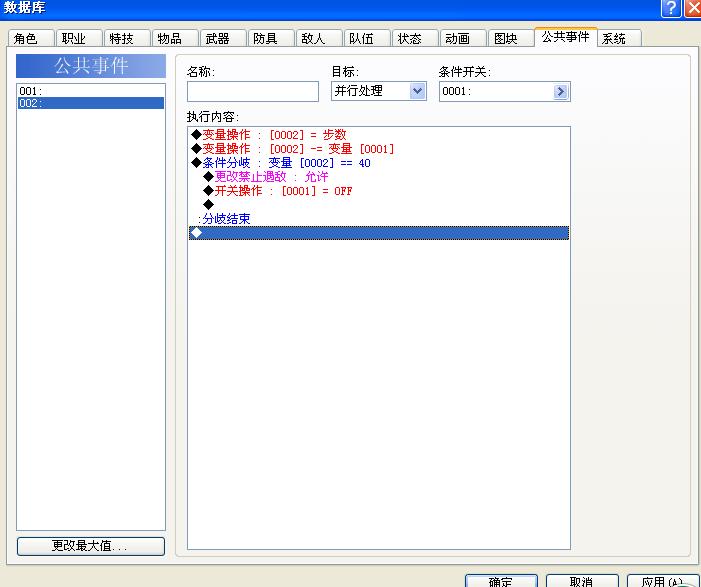Image resolution: width=701 pixels, height=587 pixels.
Task: Open the 图块 tab
Action: pyautogui.click(x=511, y=38)
